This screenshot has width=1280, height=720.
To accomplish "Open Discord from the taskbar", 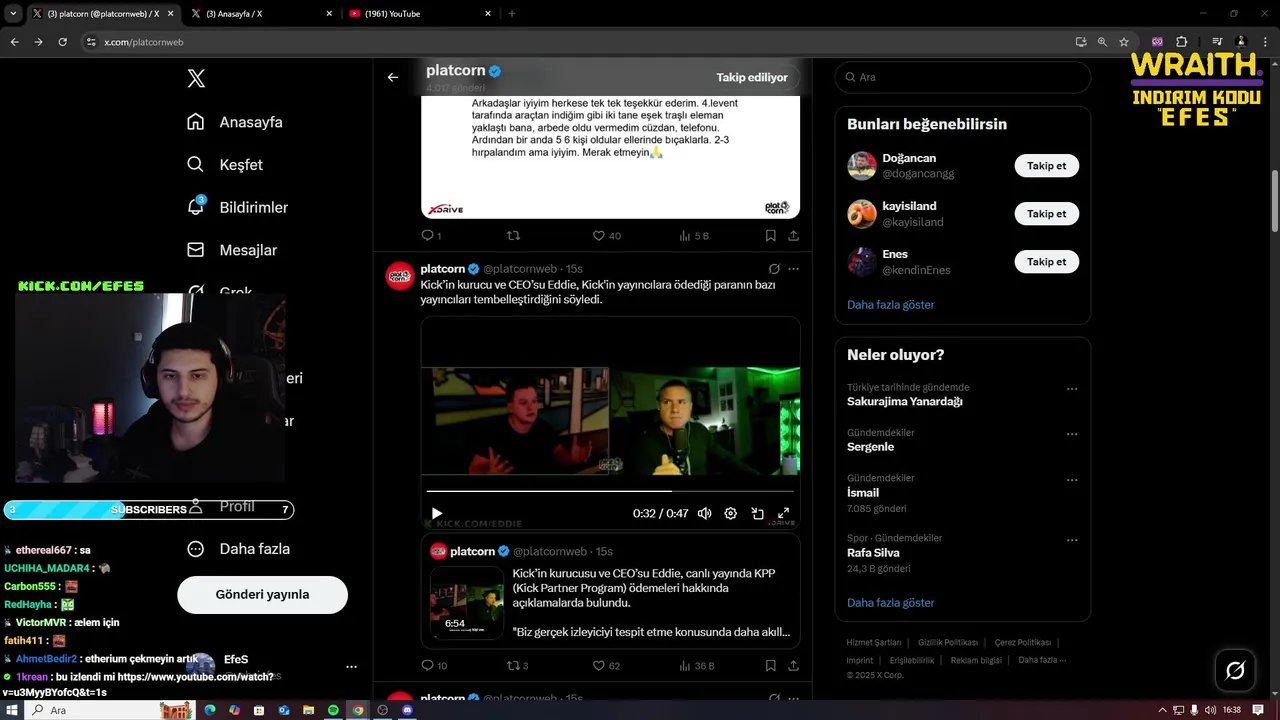I will (x=407, y=710).
